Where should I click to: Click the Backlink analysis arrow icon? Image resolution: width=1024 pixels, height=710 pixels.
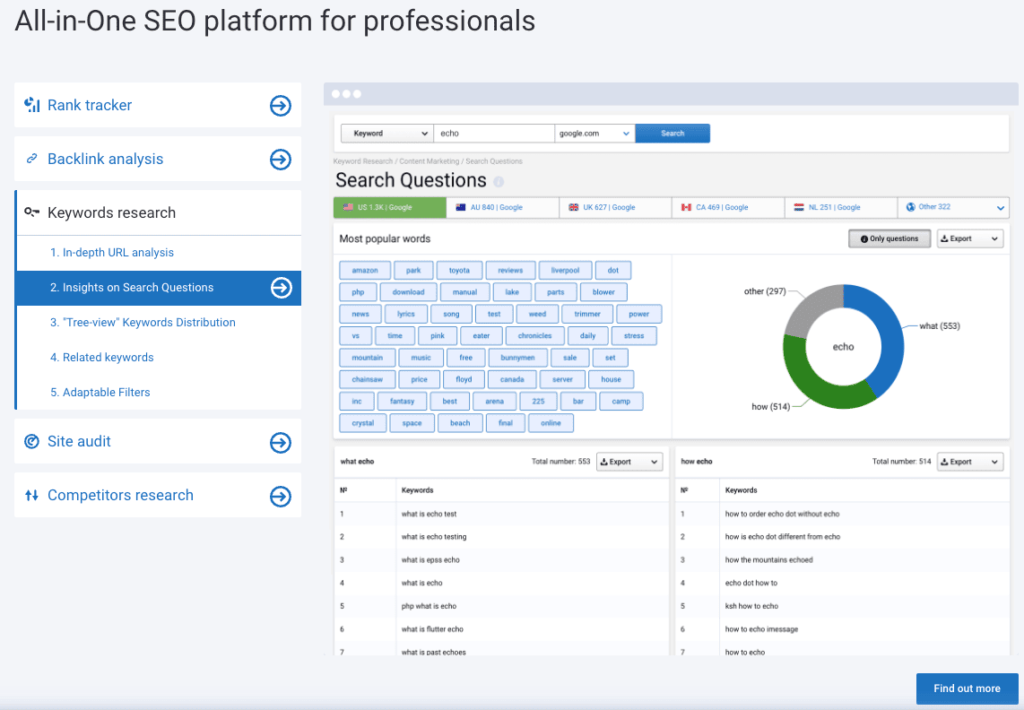pos(280,159)
